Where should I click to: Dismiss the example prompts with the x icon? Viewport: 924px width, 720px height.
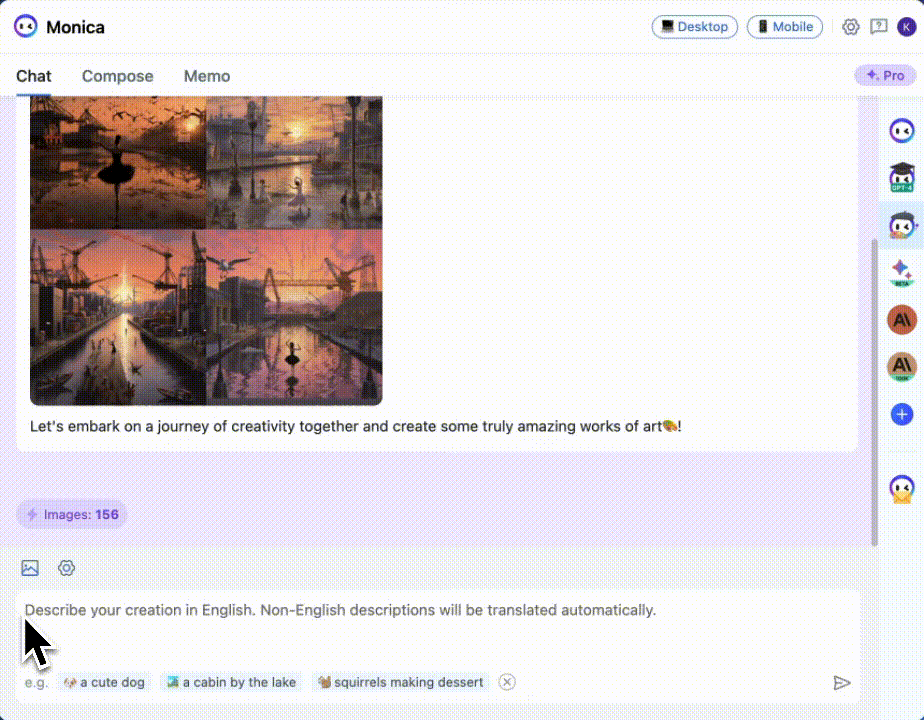click(x=507, y=681)
